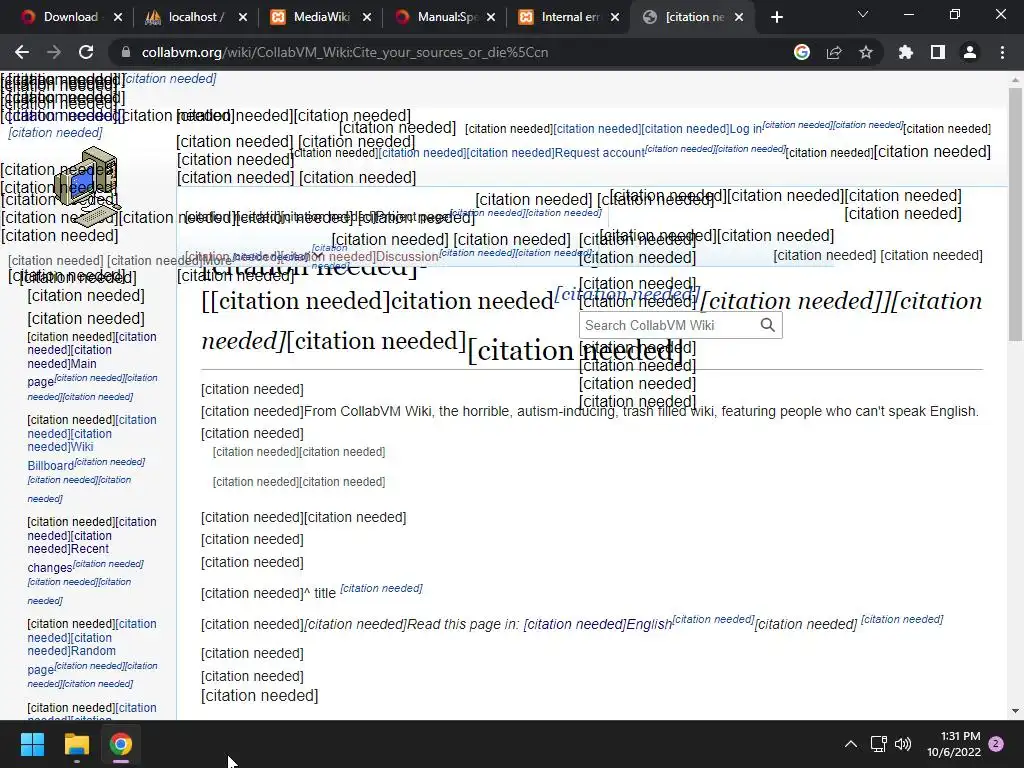The height and width of the screenshot is (768, 1024).
Task: Open the clock showing 1:31 PM
Action: pos(953,744)
